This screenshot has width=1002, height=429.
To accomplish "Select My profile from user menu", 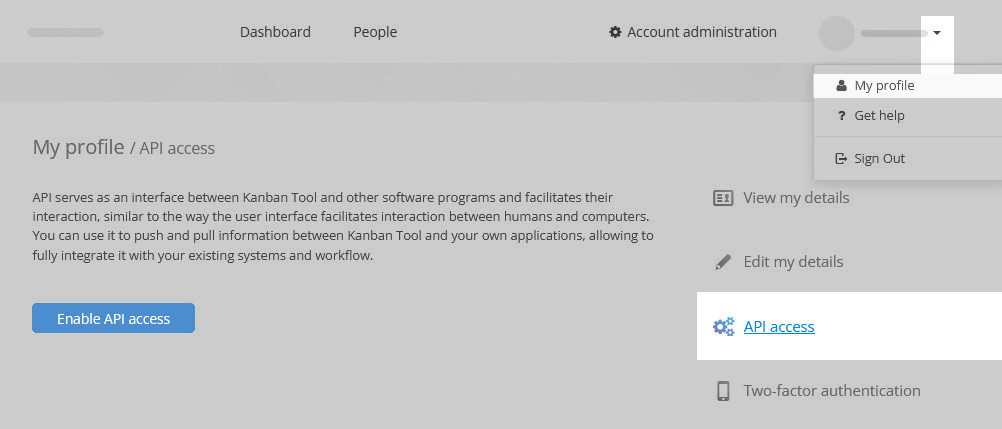I will tap(907, 86).
